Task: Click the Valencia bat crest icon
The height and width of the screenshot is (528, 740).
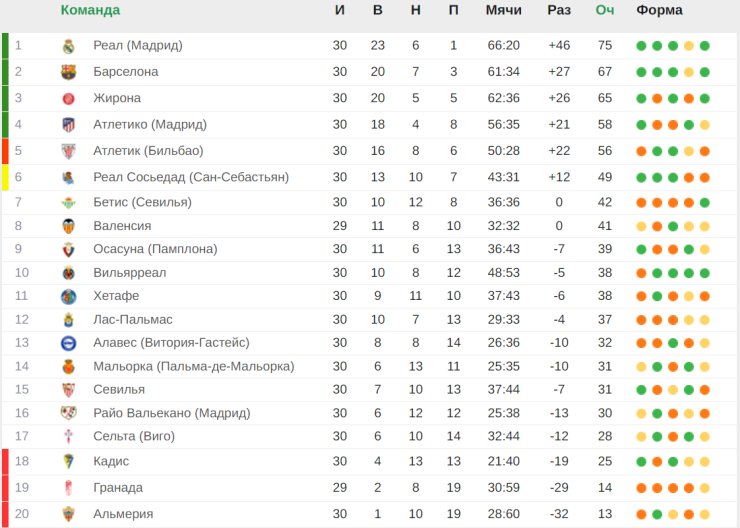Action: pyautogui.click(x=68, y=226)
